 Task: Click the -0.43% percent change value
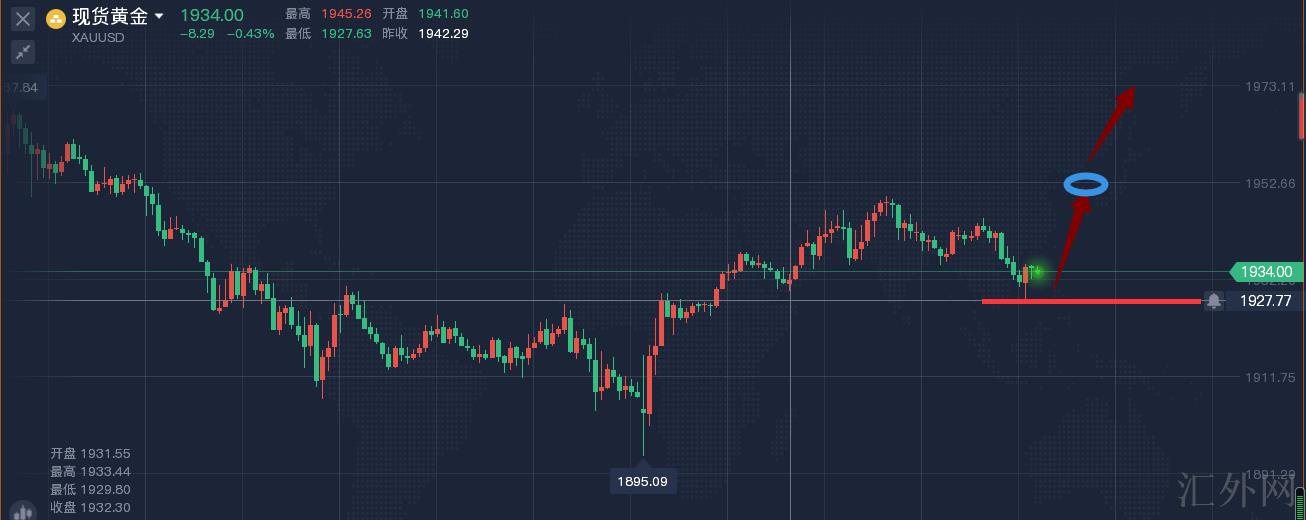250,33
